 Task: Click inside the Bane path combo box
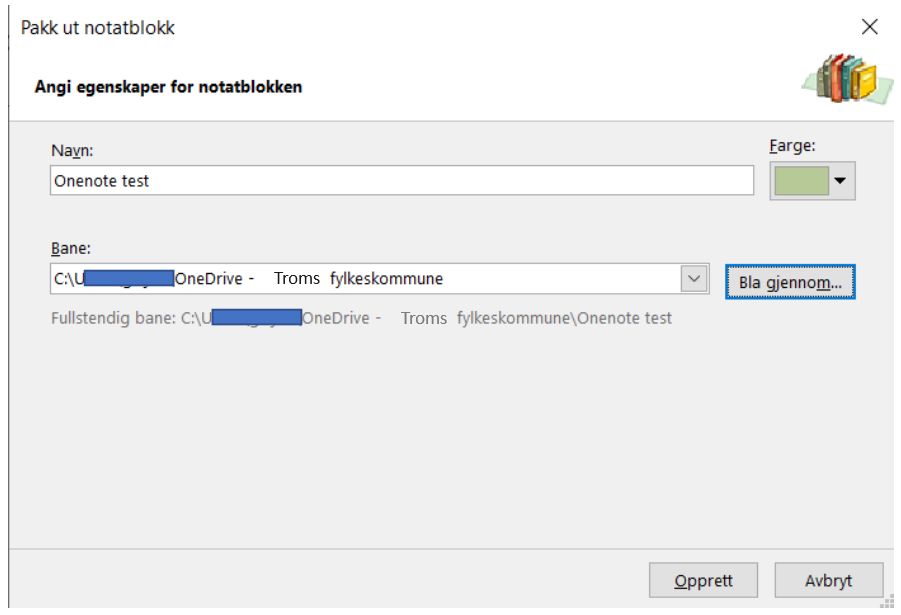pos(365,279)
